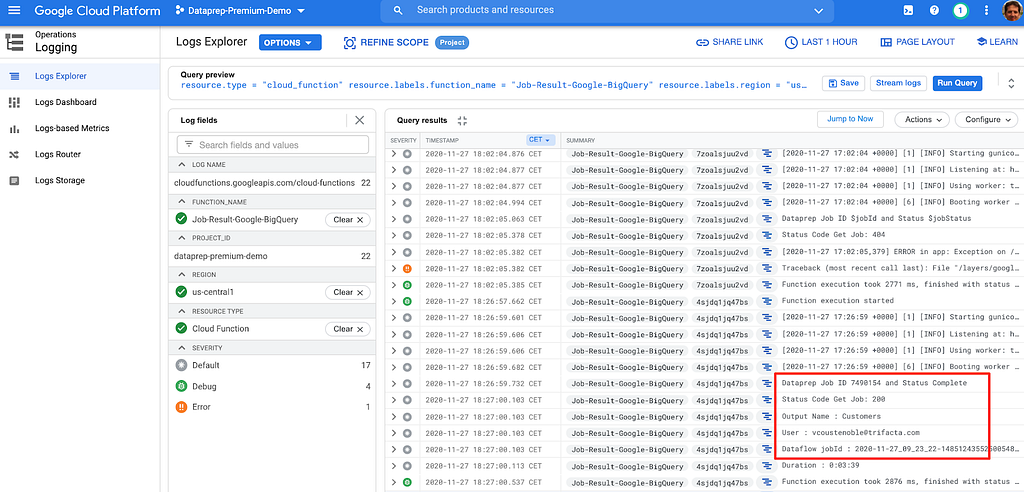Viewport: 1024px width, 492px height.
Task: Open the main navigation hamburger menu
Action: pyautogui.click(x=14, y=10)
